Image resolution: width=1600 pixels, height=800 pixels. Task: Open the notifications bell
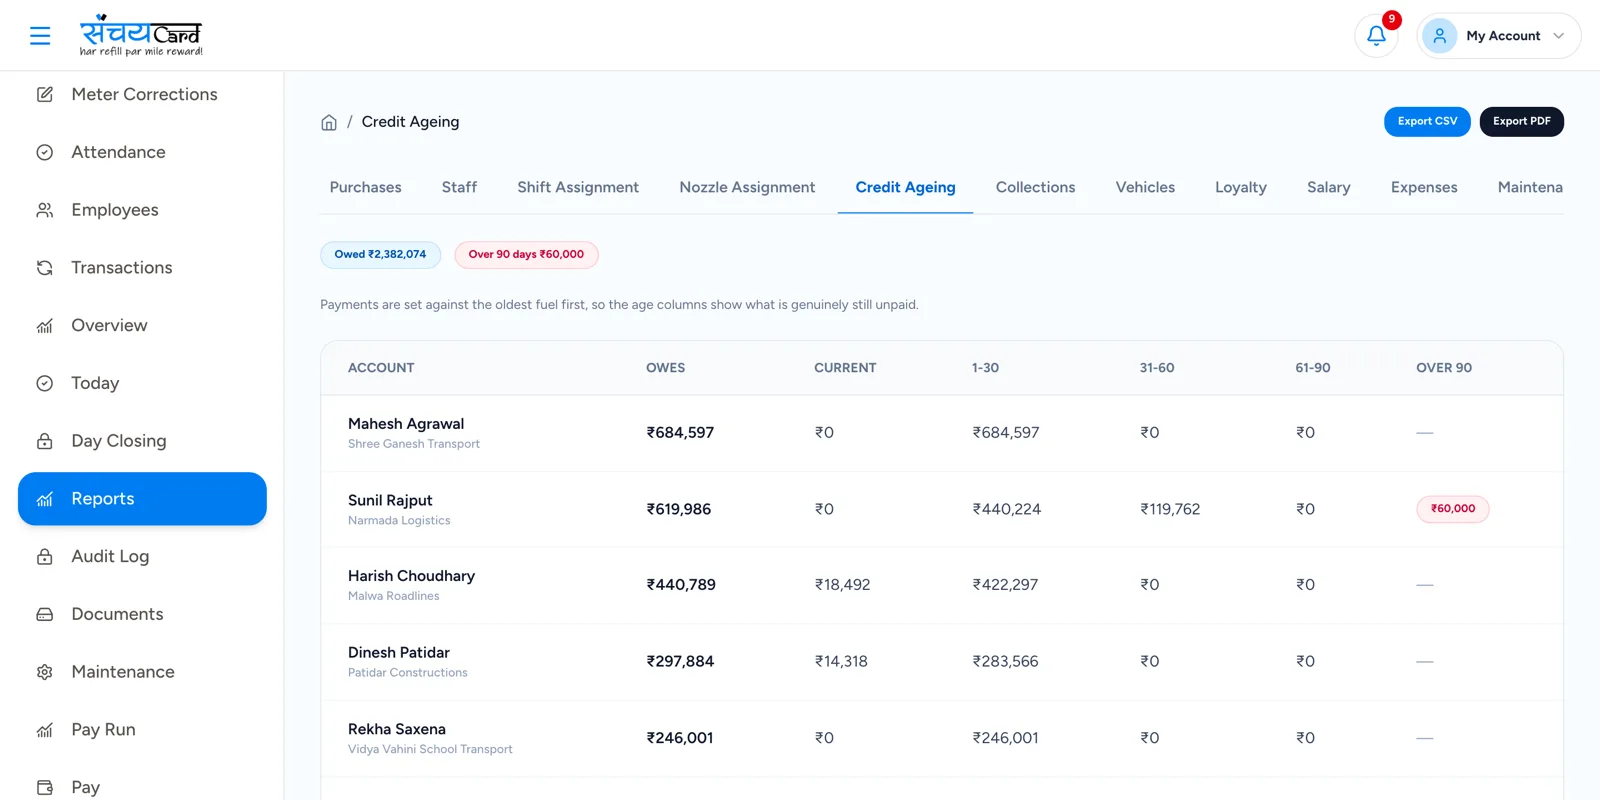(1376, 36)
